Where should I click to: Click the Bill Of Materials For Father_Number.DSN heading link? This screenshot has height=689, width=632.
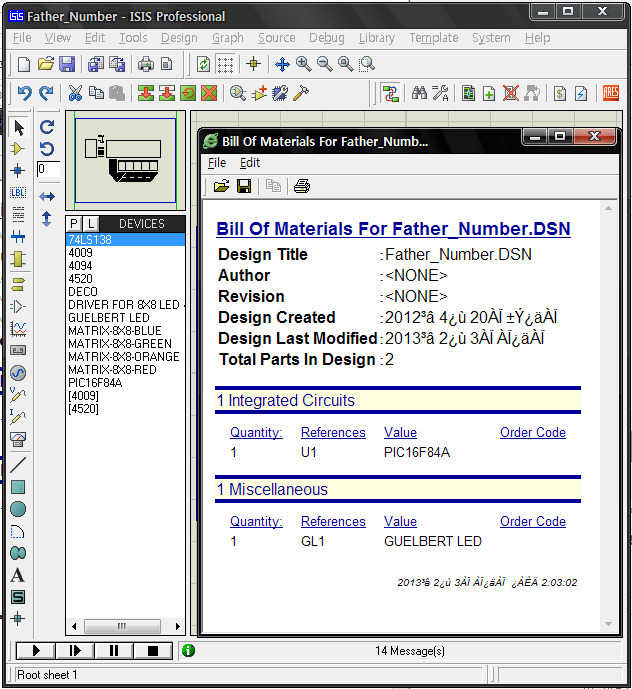pyautogui.click(x=393, y=229)
